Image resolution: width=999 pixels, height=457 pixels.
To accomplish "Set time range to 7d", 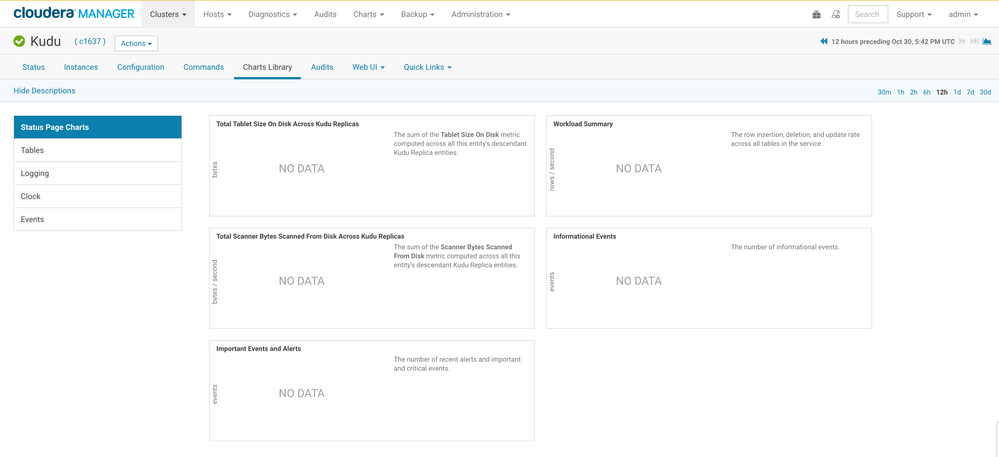I will (x=970, y=92).
